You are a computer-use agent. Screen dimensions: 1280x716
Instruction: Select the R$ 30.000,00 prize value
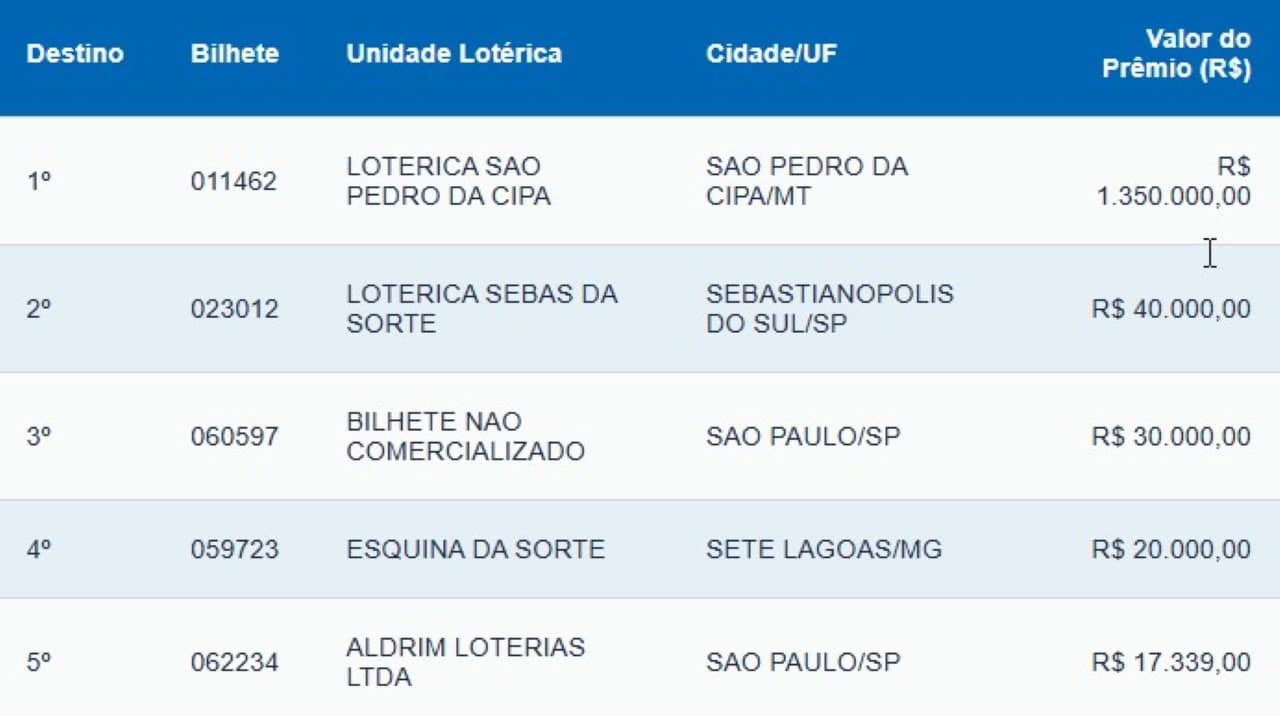pyautogui.click(x=1171, y=437)
